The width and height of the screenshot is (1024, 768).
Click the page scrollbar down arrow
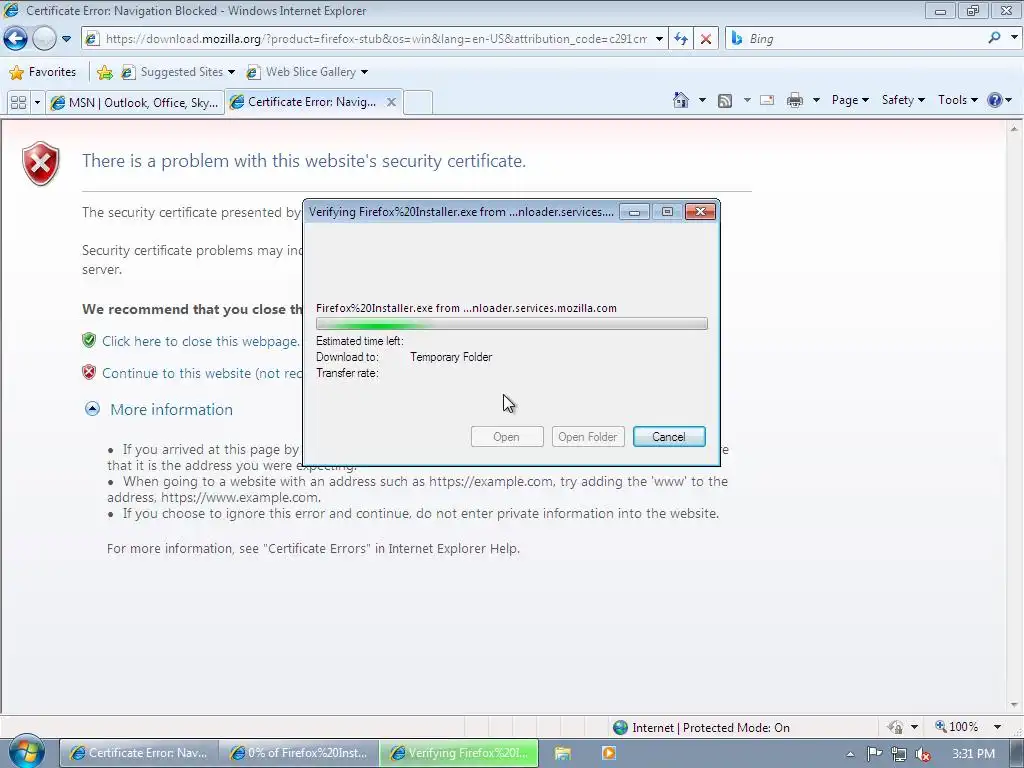[1014, 705]
